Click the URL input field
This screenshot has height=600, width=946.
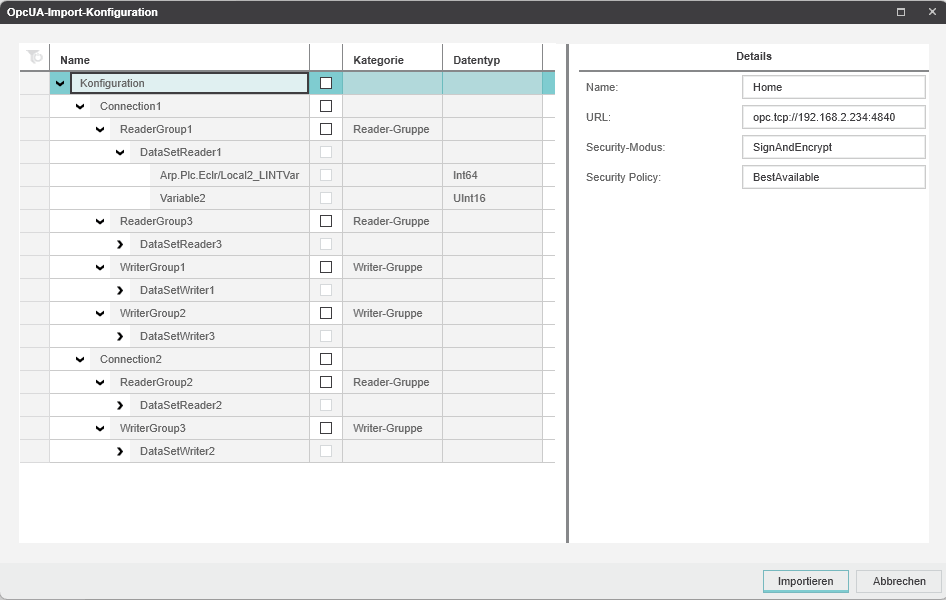[x=833, y=117]
